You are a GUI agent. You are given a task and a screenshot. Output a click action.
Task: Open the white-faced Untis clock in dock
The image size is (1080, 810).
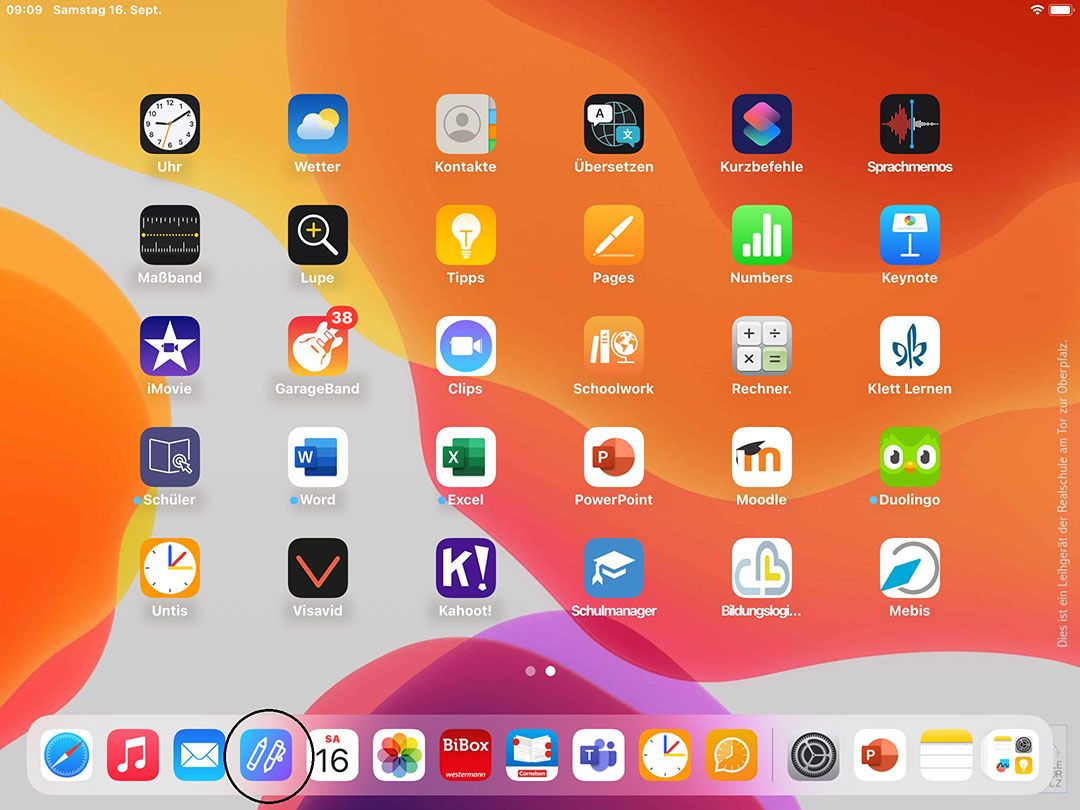tap(665, 755)
